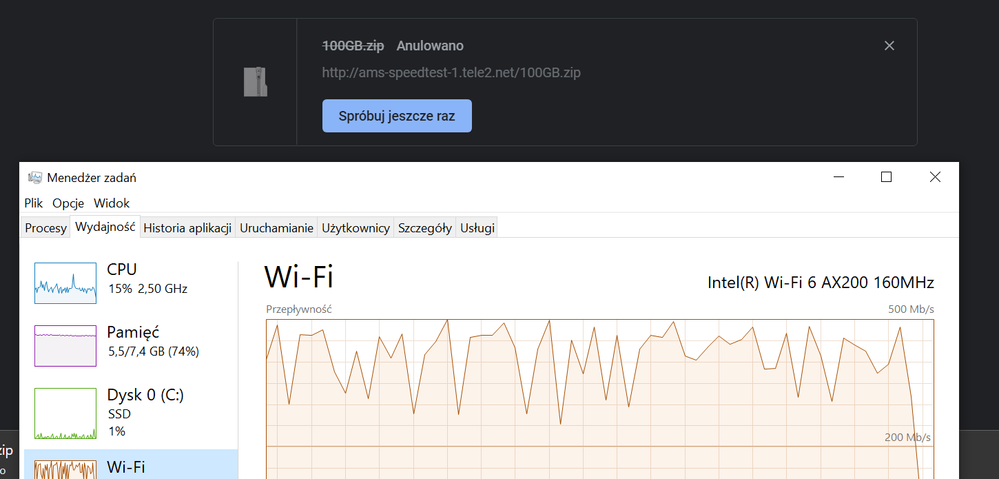
Task: Maximize the Menedżer zadań window
Action: 886,177
